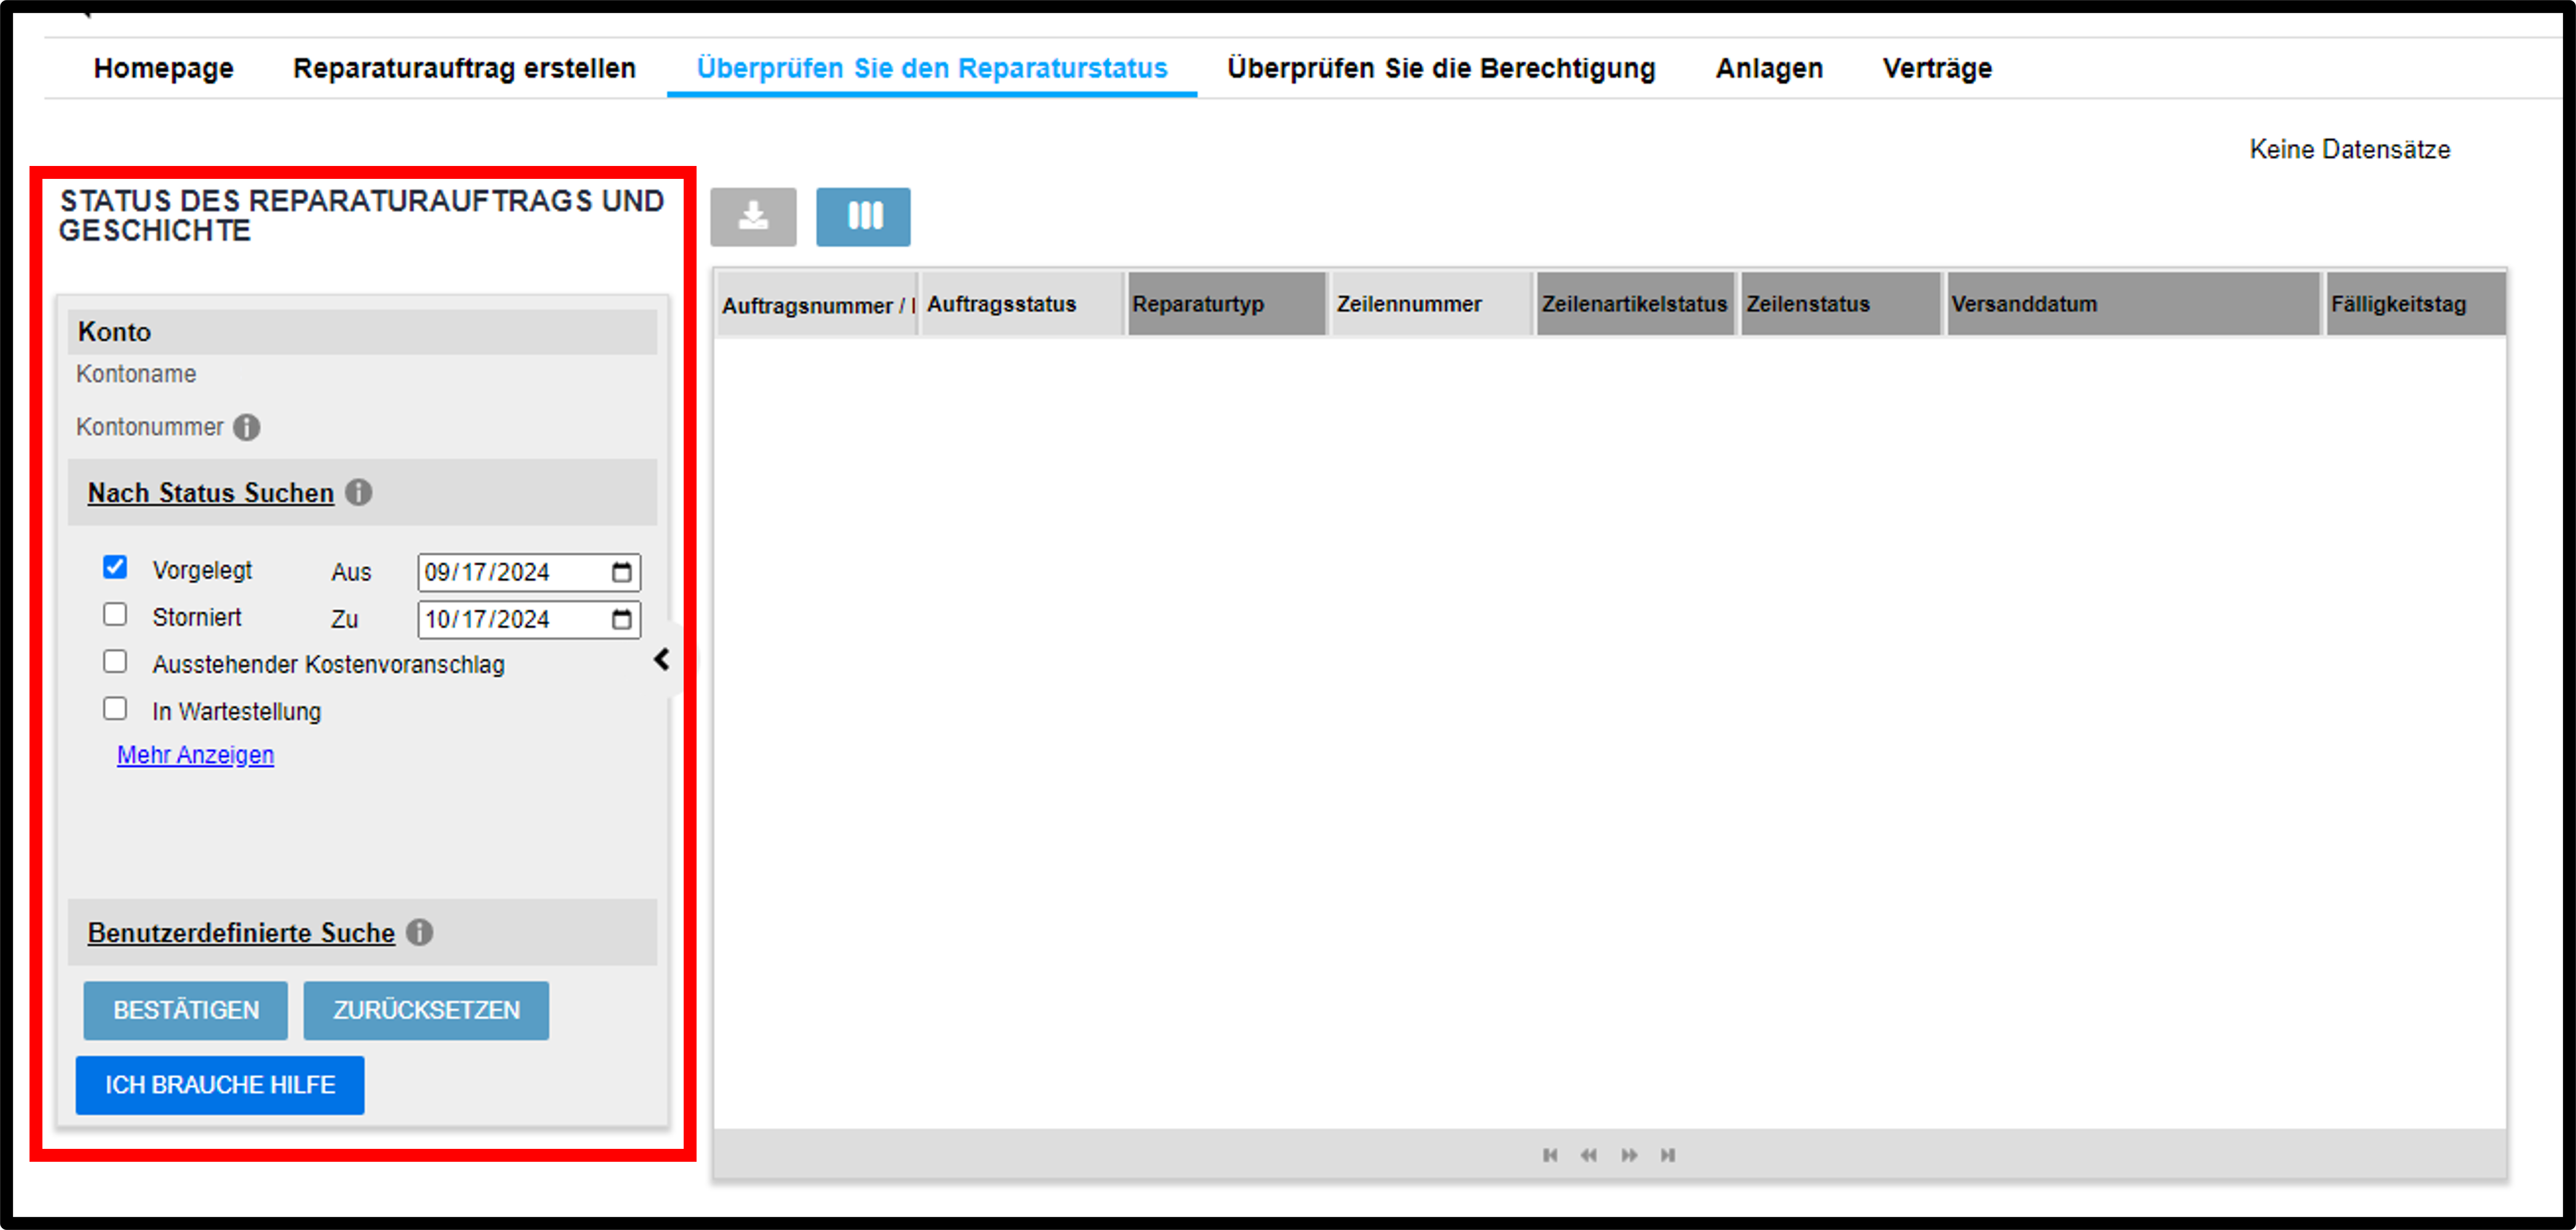Open the Verträge tab
2576x1230 pixels.
coord(1937,68)
